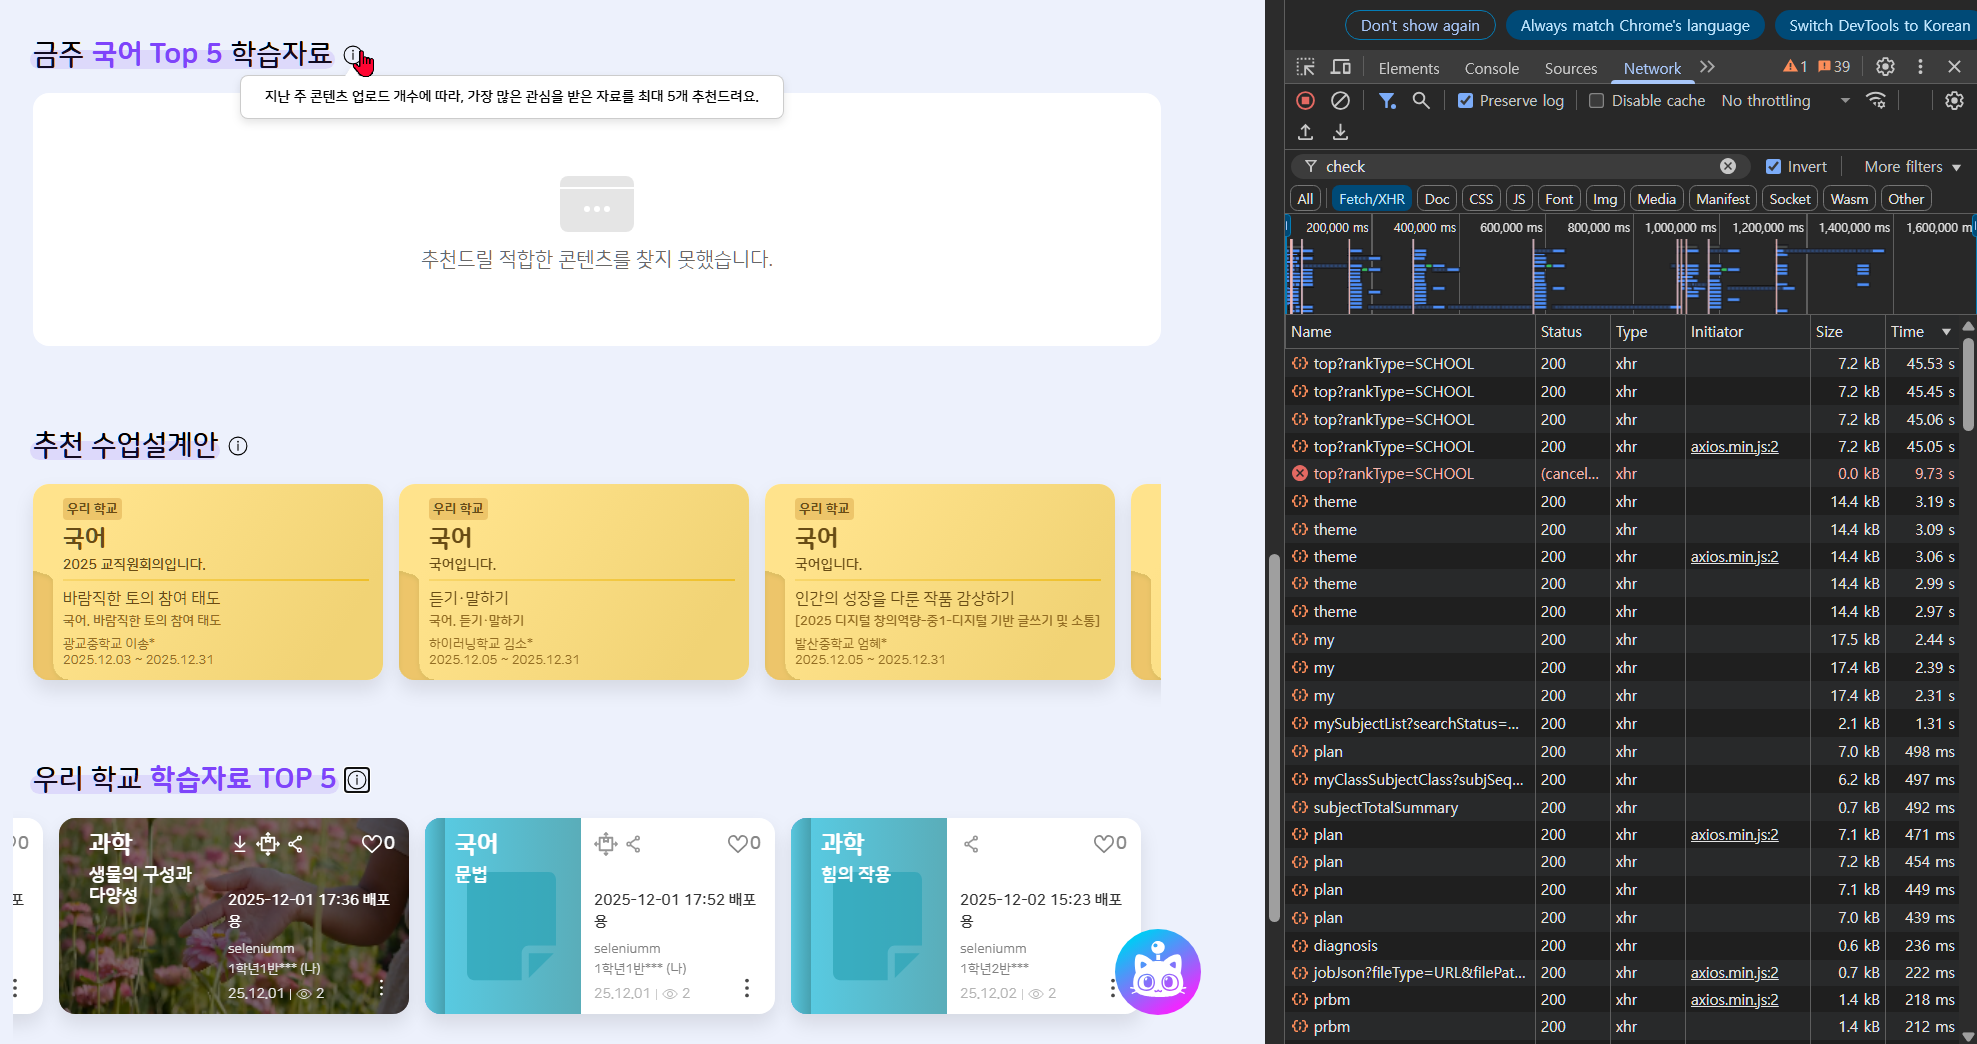Expand the More filters dropdown
This screenshot has width=1977, height=1044.
(1912, 167)
